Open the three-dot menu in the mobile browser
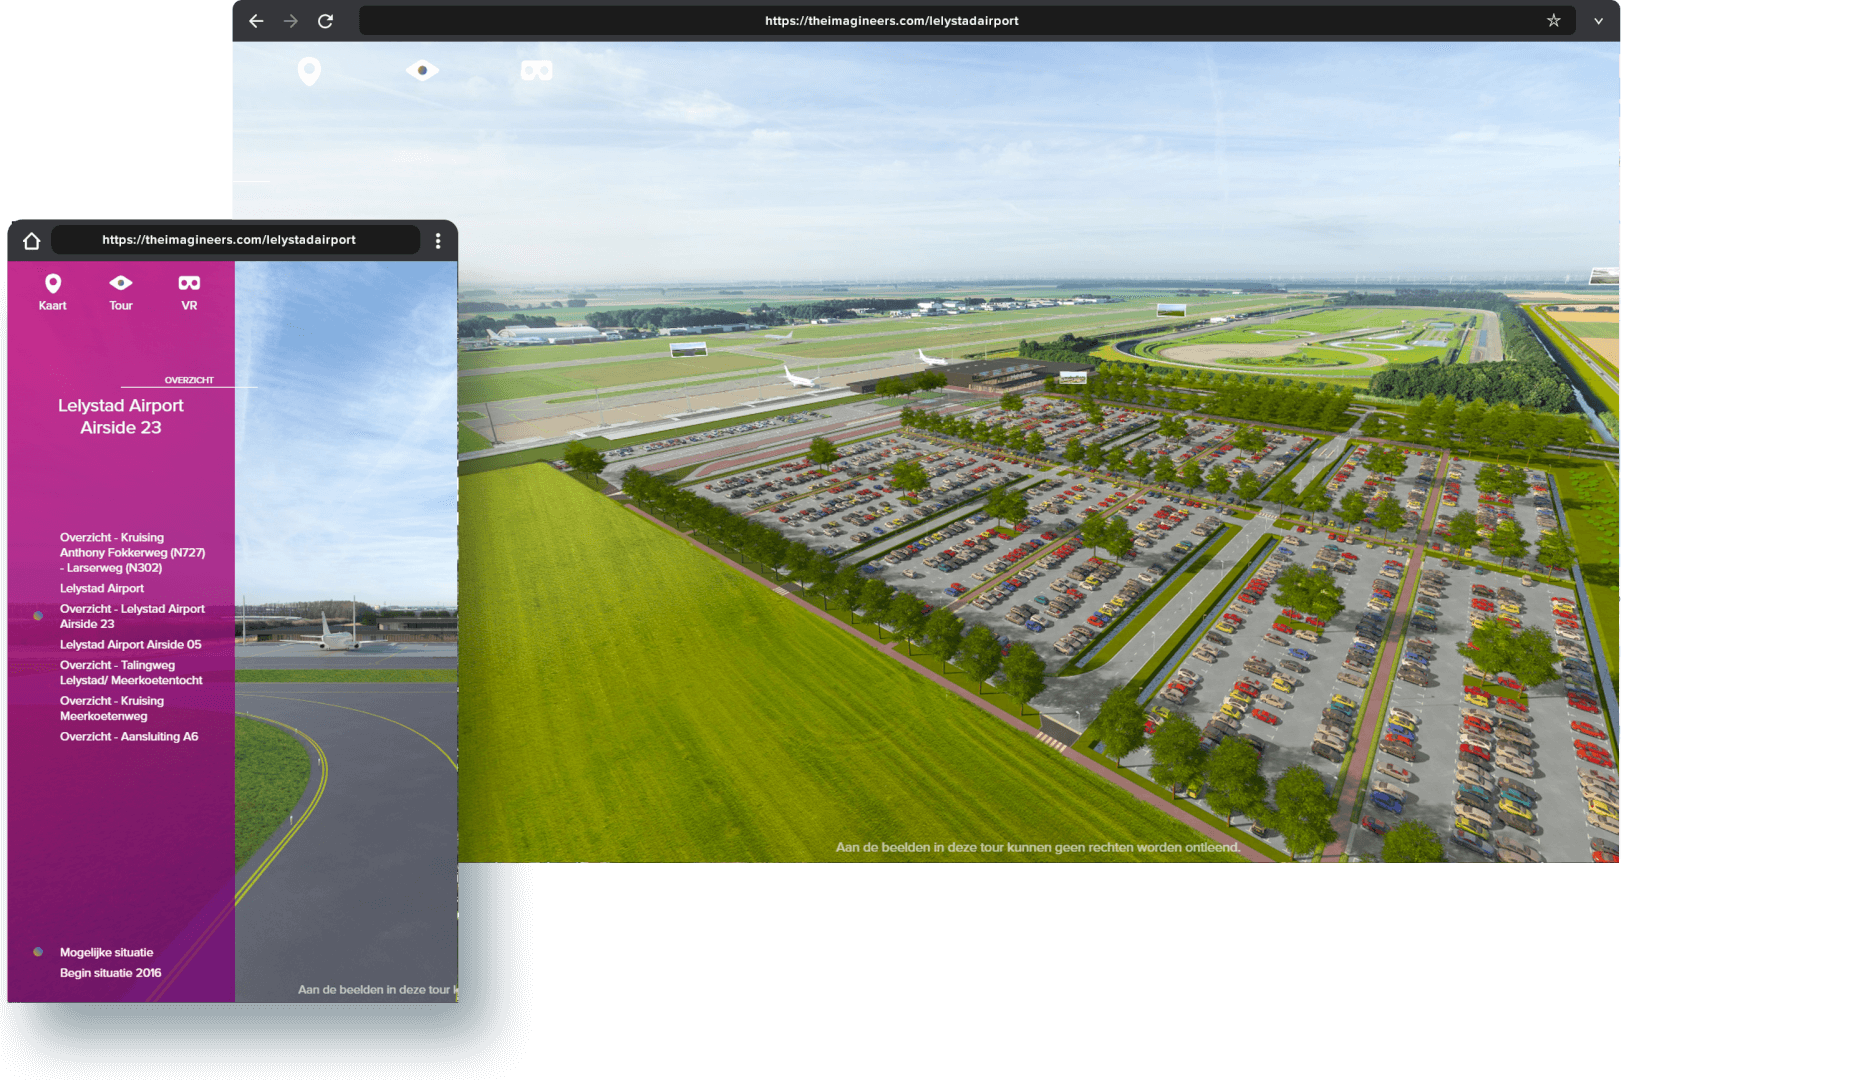The image size is (1851, 1080). (x=437, y=240)
